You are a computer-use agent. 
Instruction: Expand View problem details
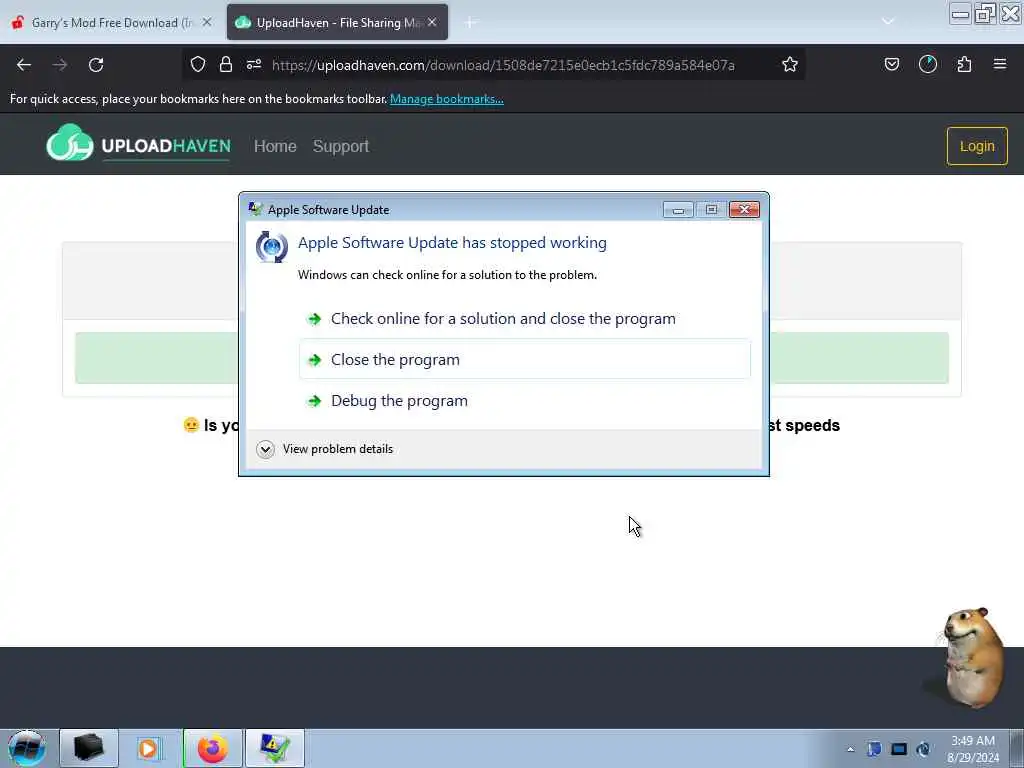click(325, 449)
